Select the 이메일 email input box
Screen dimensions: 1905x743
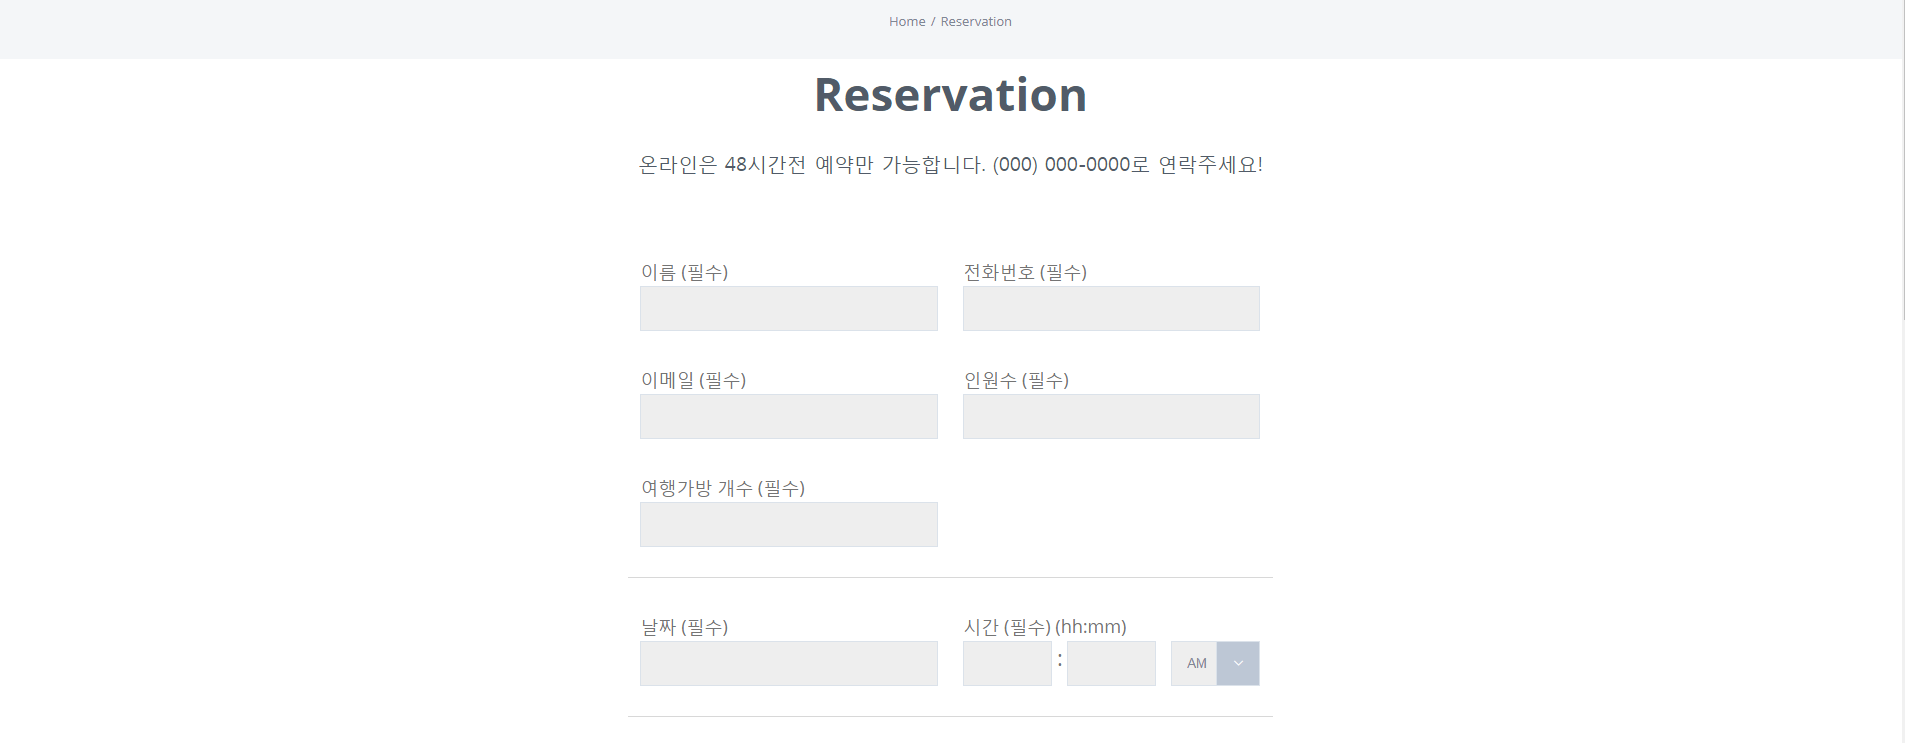tap(788, 417)
